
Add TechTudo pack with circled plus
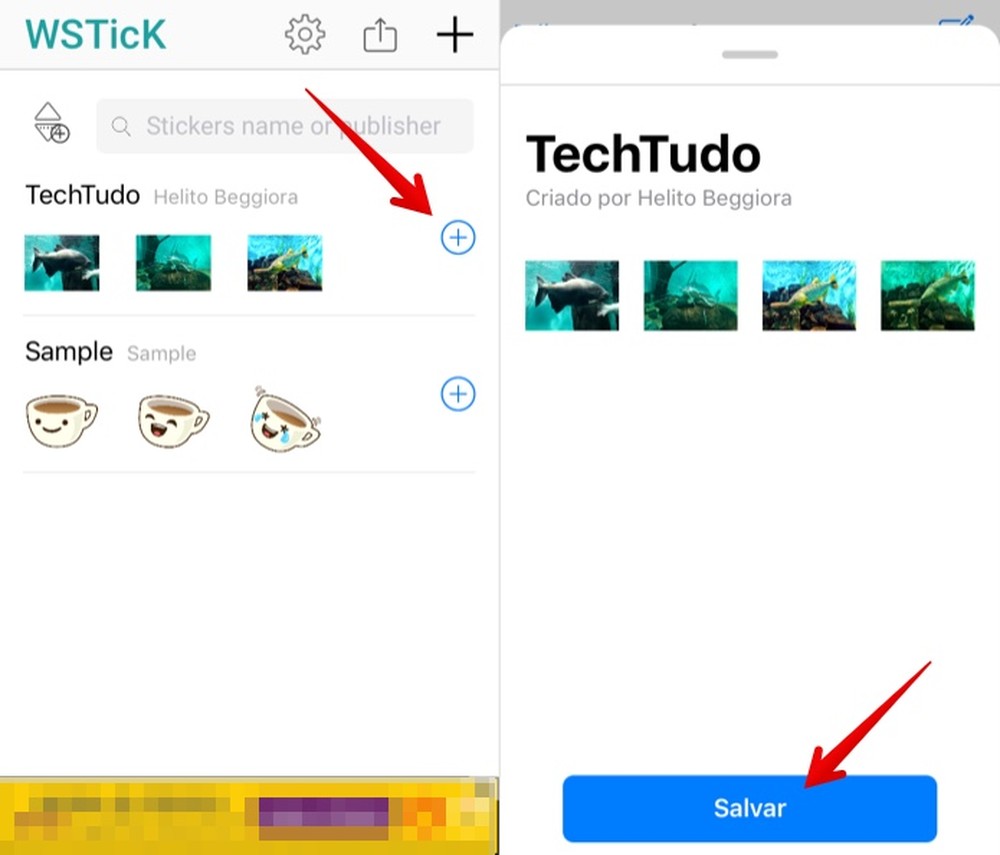coord(458,238)
